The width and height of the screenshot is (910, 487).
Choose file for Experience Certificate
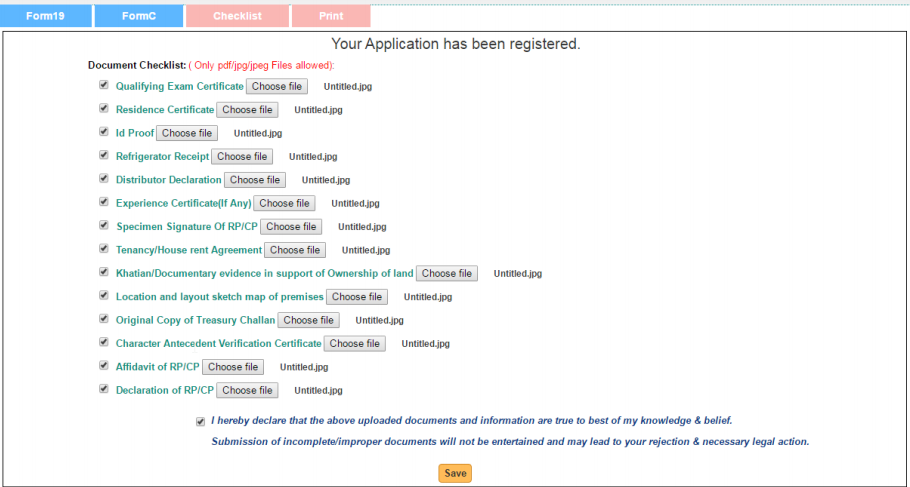(284, 203)
